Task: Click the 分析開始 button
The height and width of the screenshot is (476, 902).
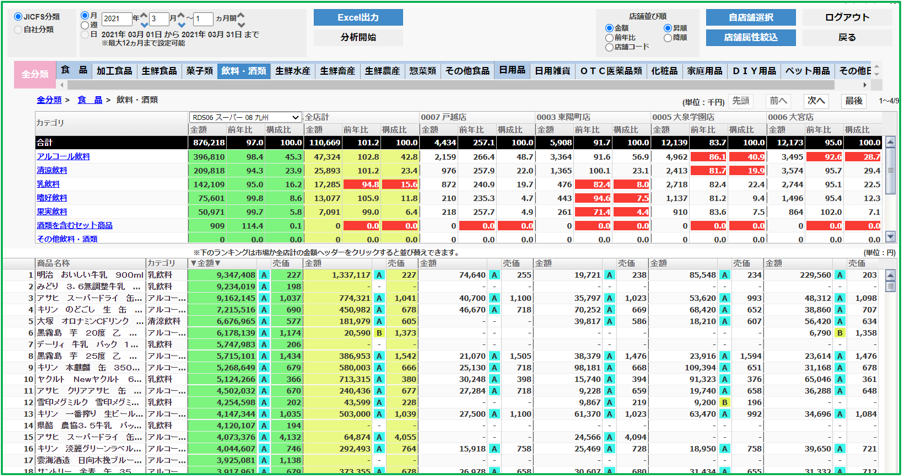Action: click(358, 37)
